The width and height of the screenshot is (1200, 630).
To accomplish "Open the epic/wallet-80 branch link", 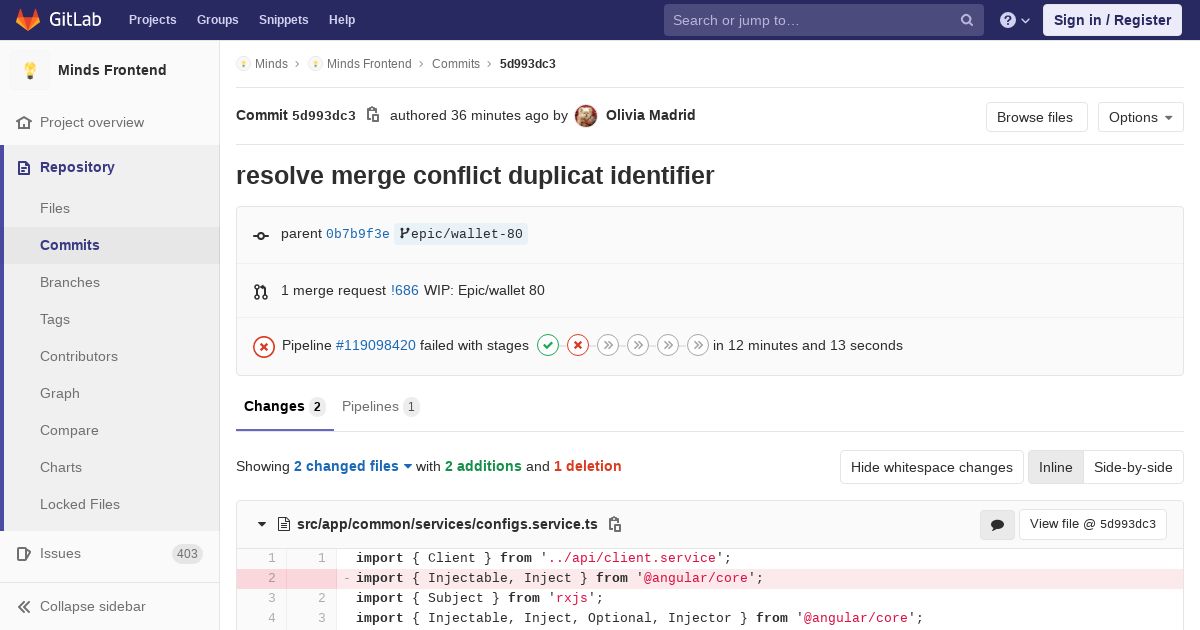I will 461,234.
